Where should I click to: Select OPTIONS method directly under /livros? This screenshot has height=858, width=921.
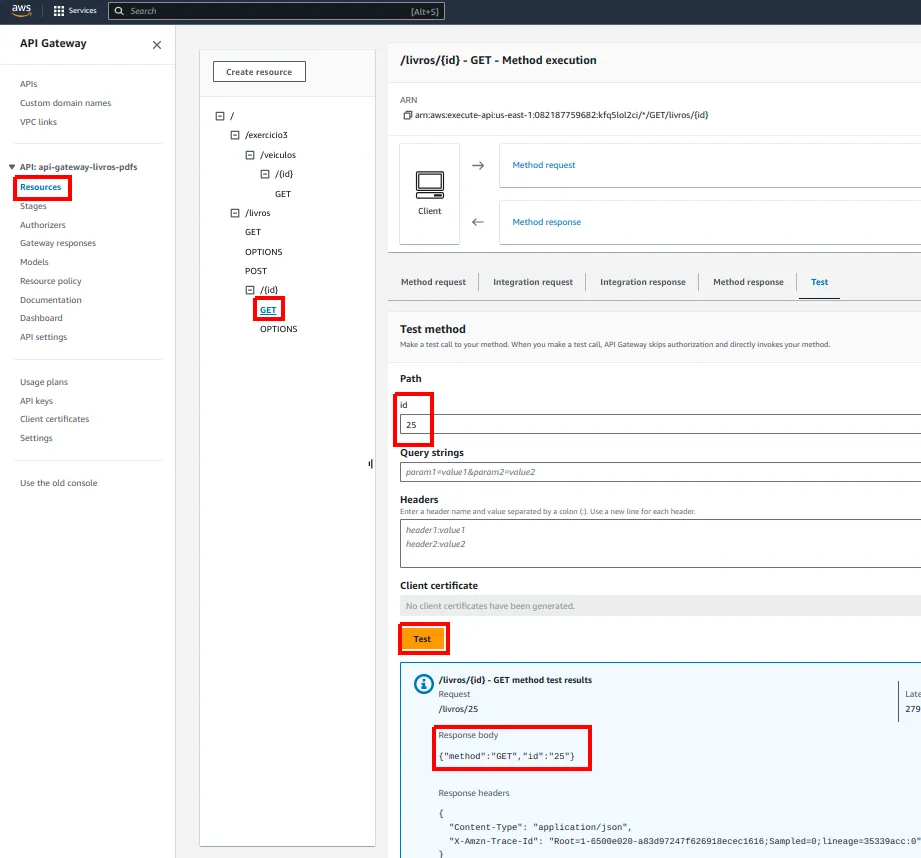coord(263,252)
